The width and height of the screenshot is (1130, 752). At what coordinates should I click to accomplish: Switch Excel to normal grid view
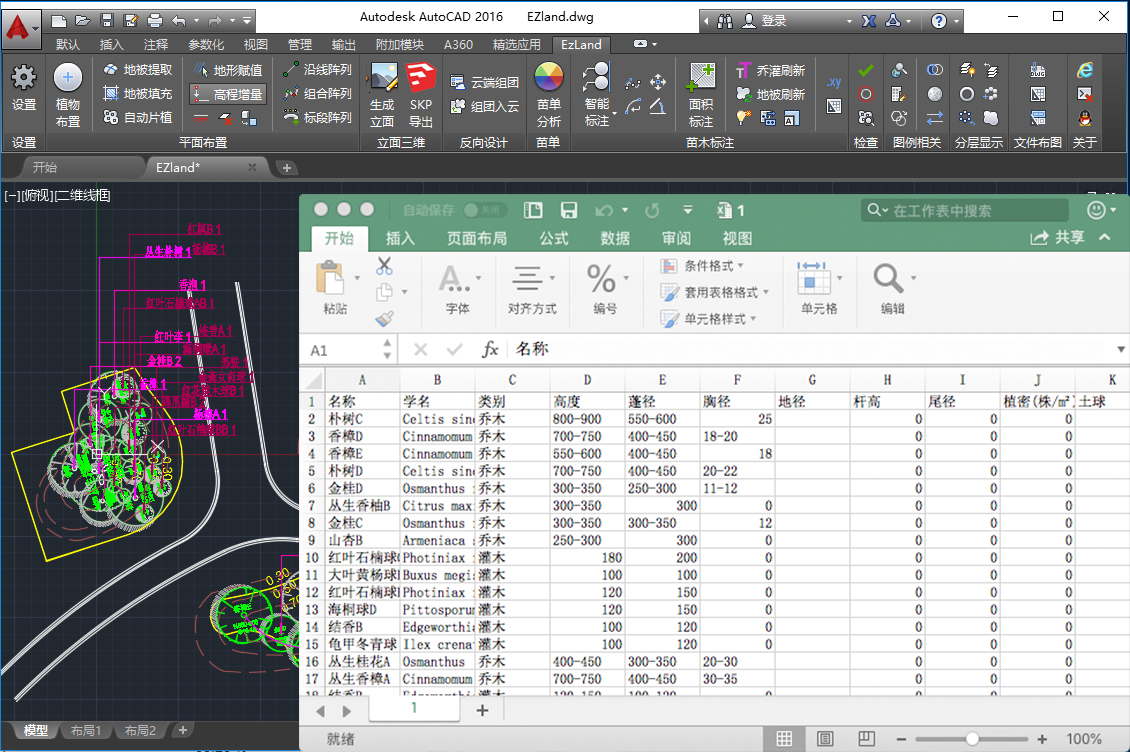(784, 738)
